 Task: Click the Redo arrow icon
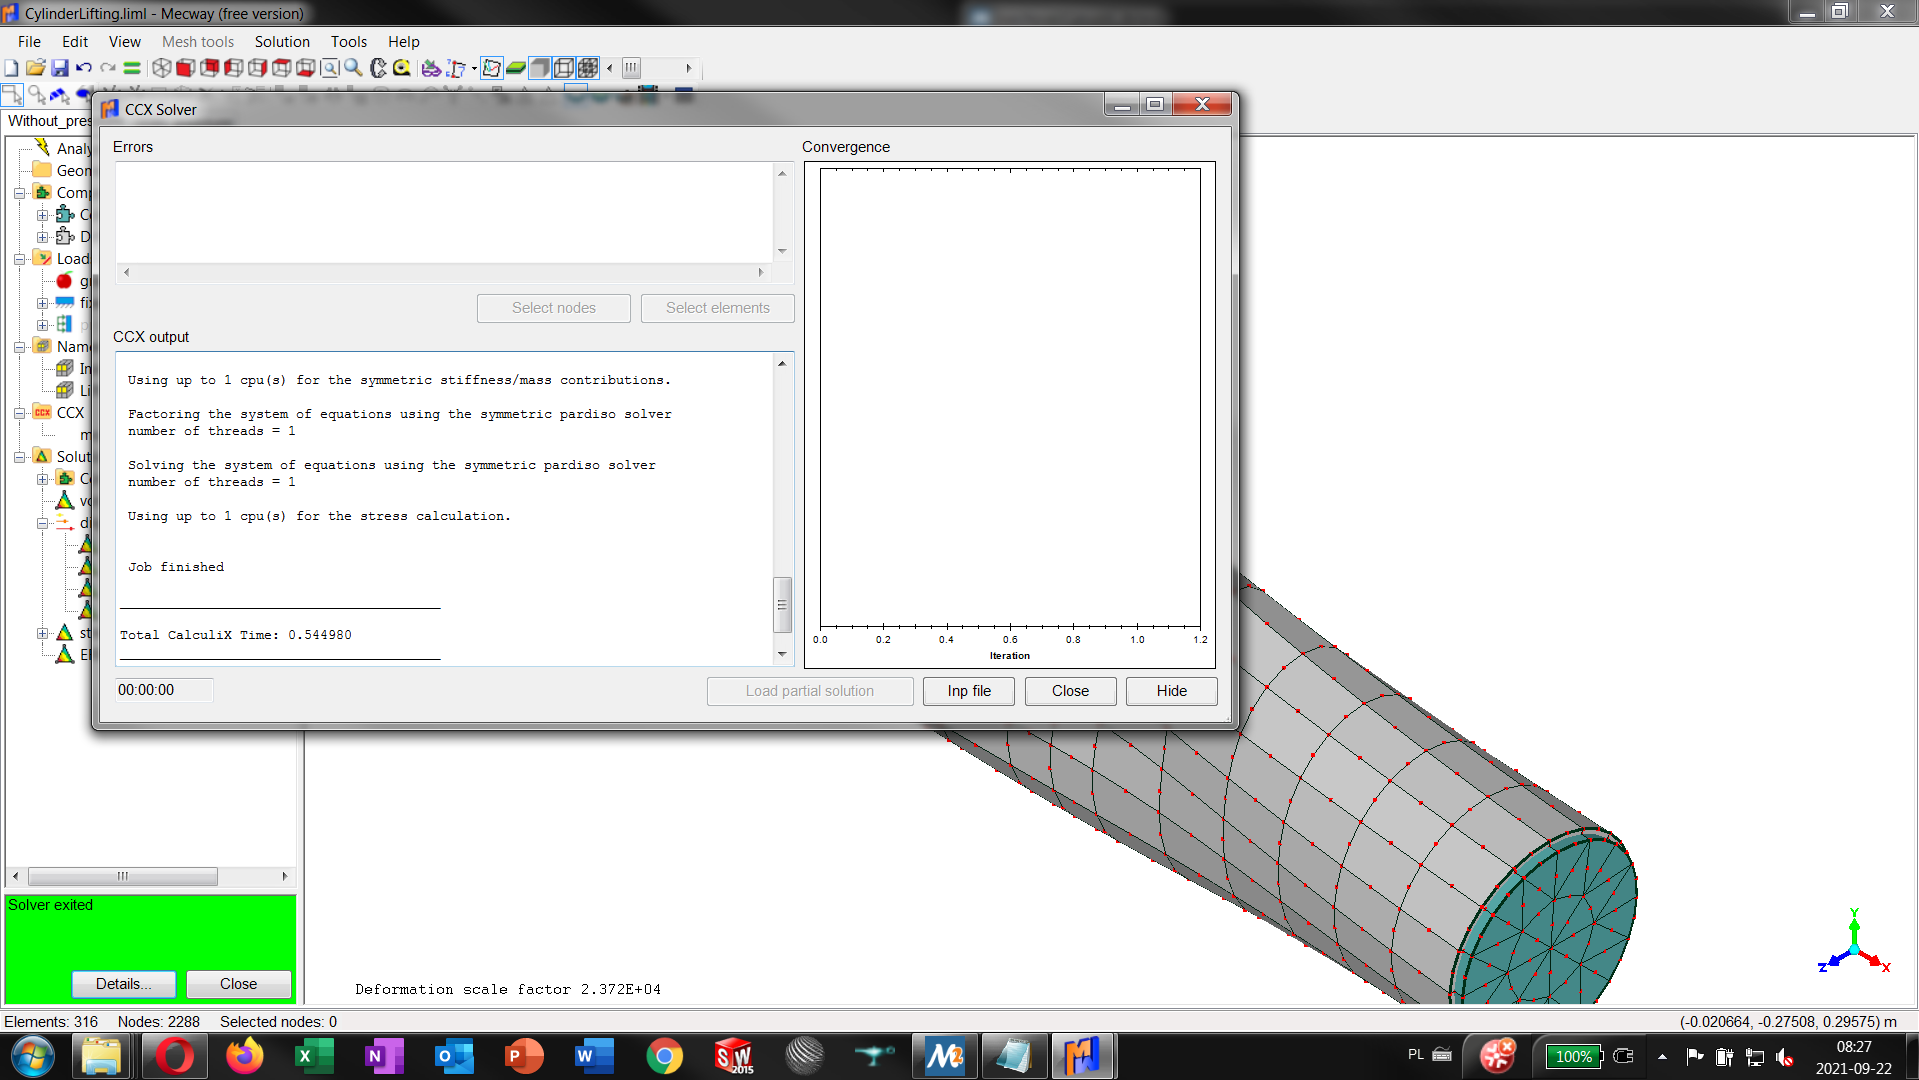click(x=108, y=68)
